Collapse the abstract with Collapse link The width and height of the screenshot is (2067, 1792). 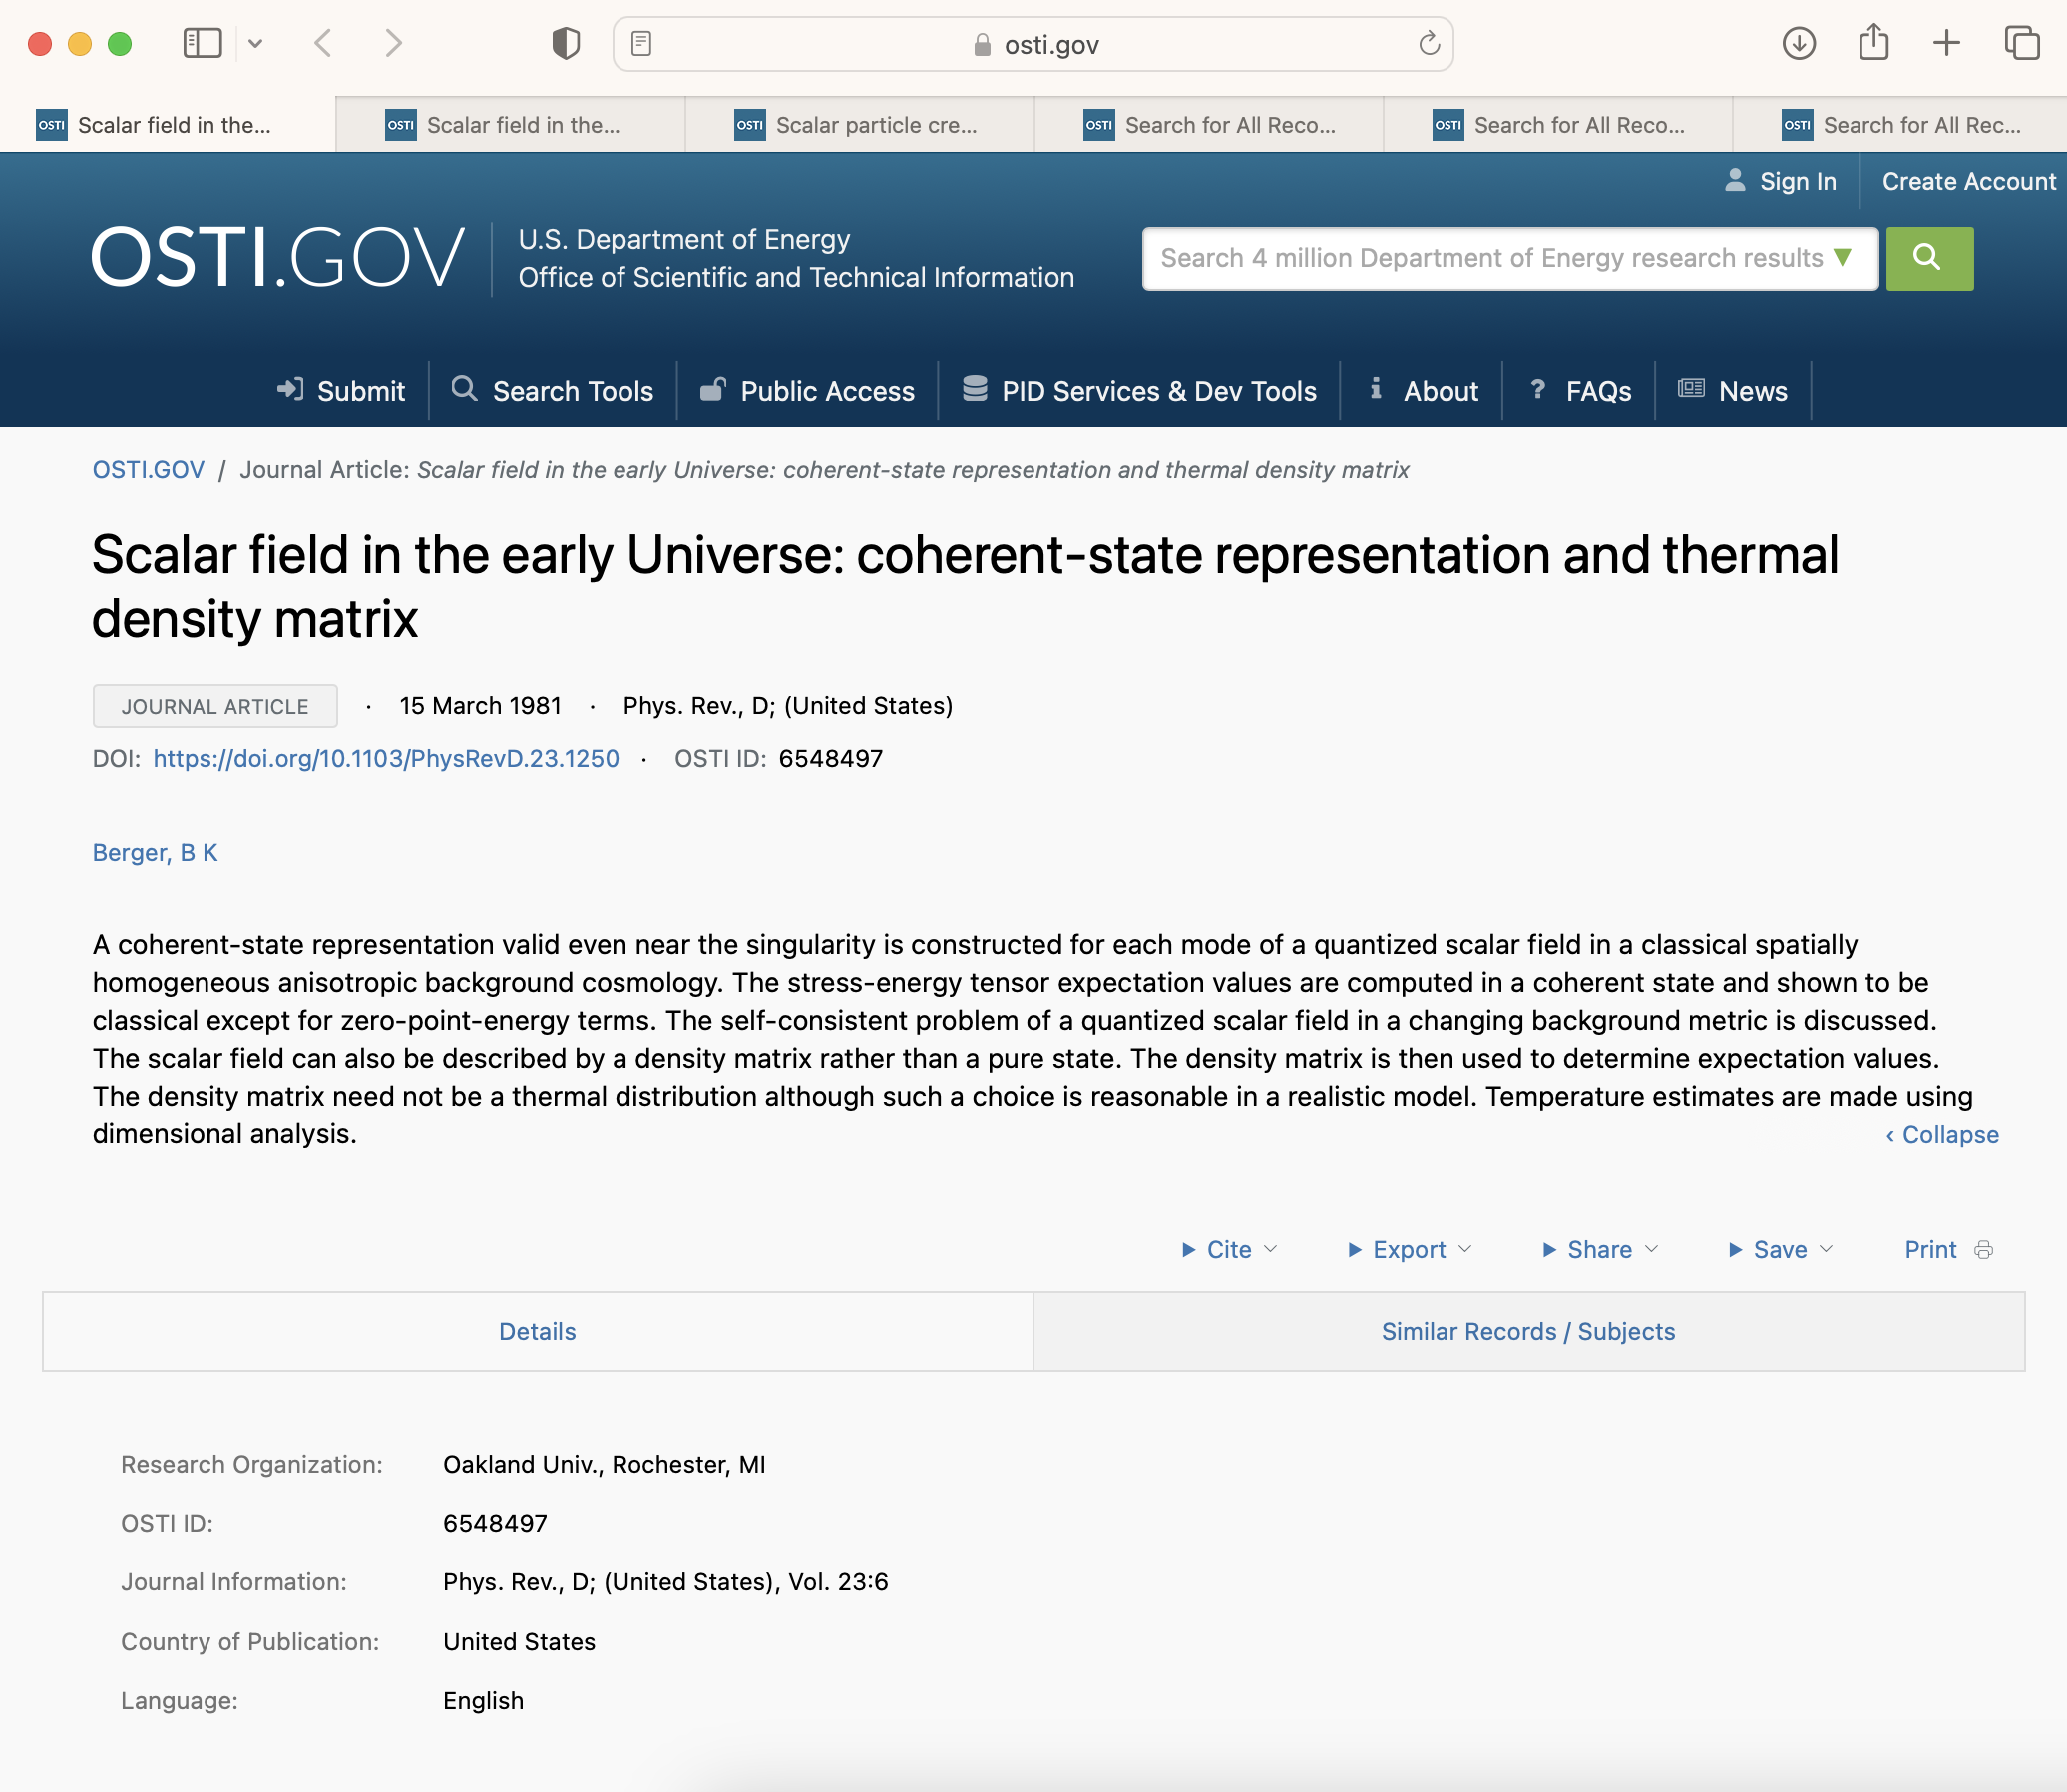(x=1942, y=1135)
